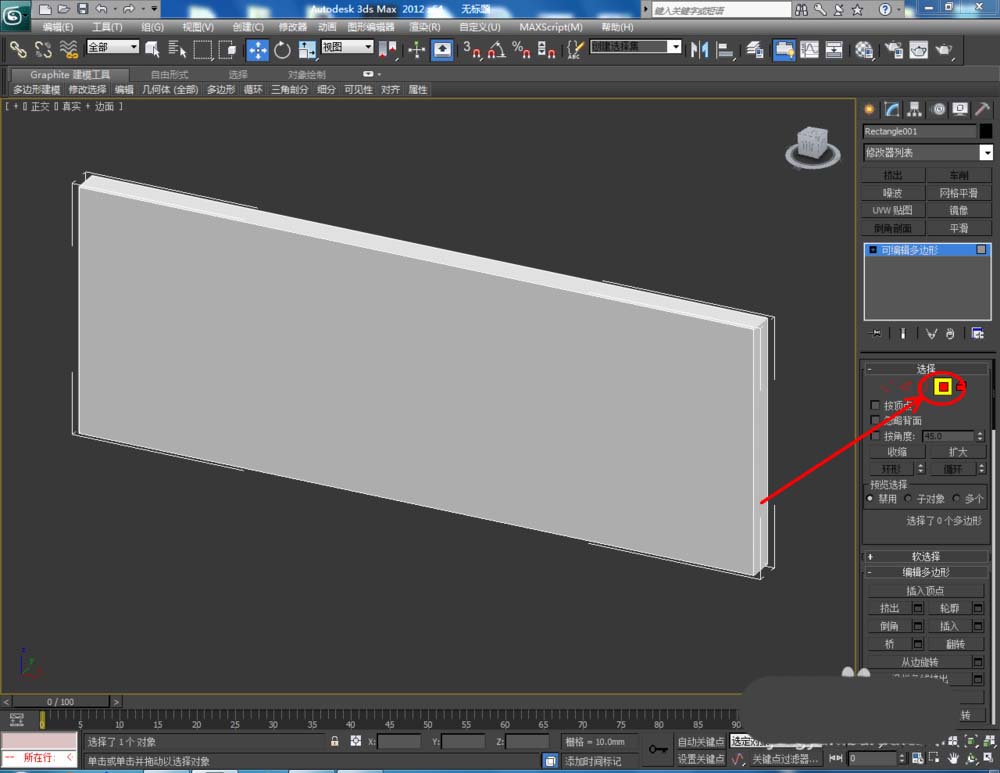
Task: Open the Layer Manager icon
Action: tap(755, 49)
